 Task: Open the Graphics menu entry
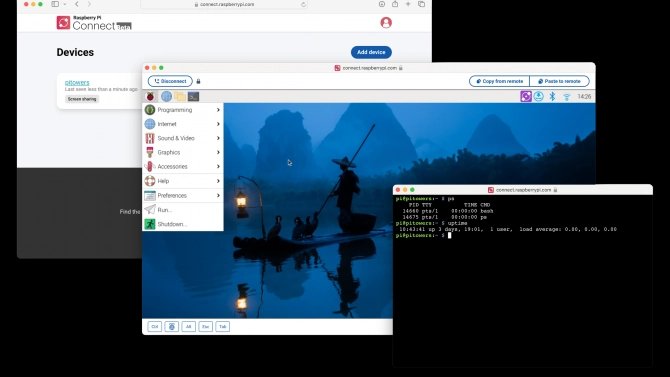[x=182, y=152]
